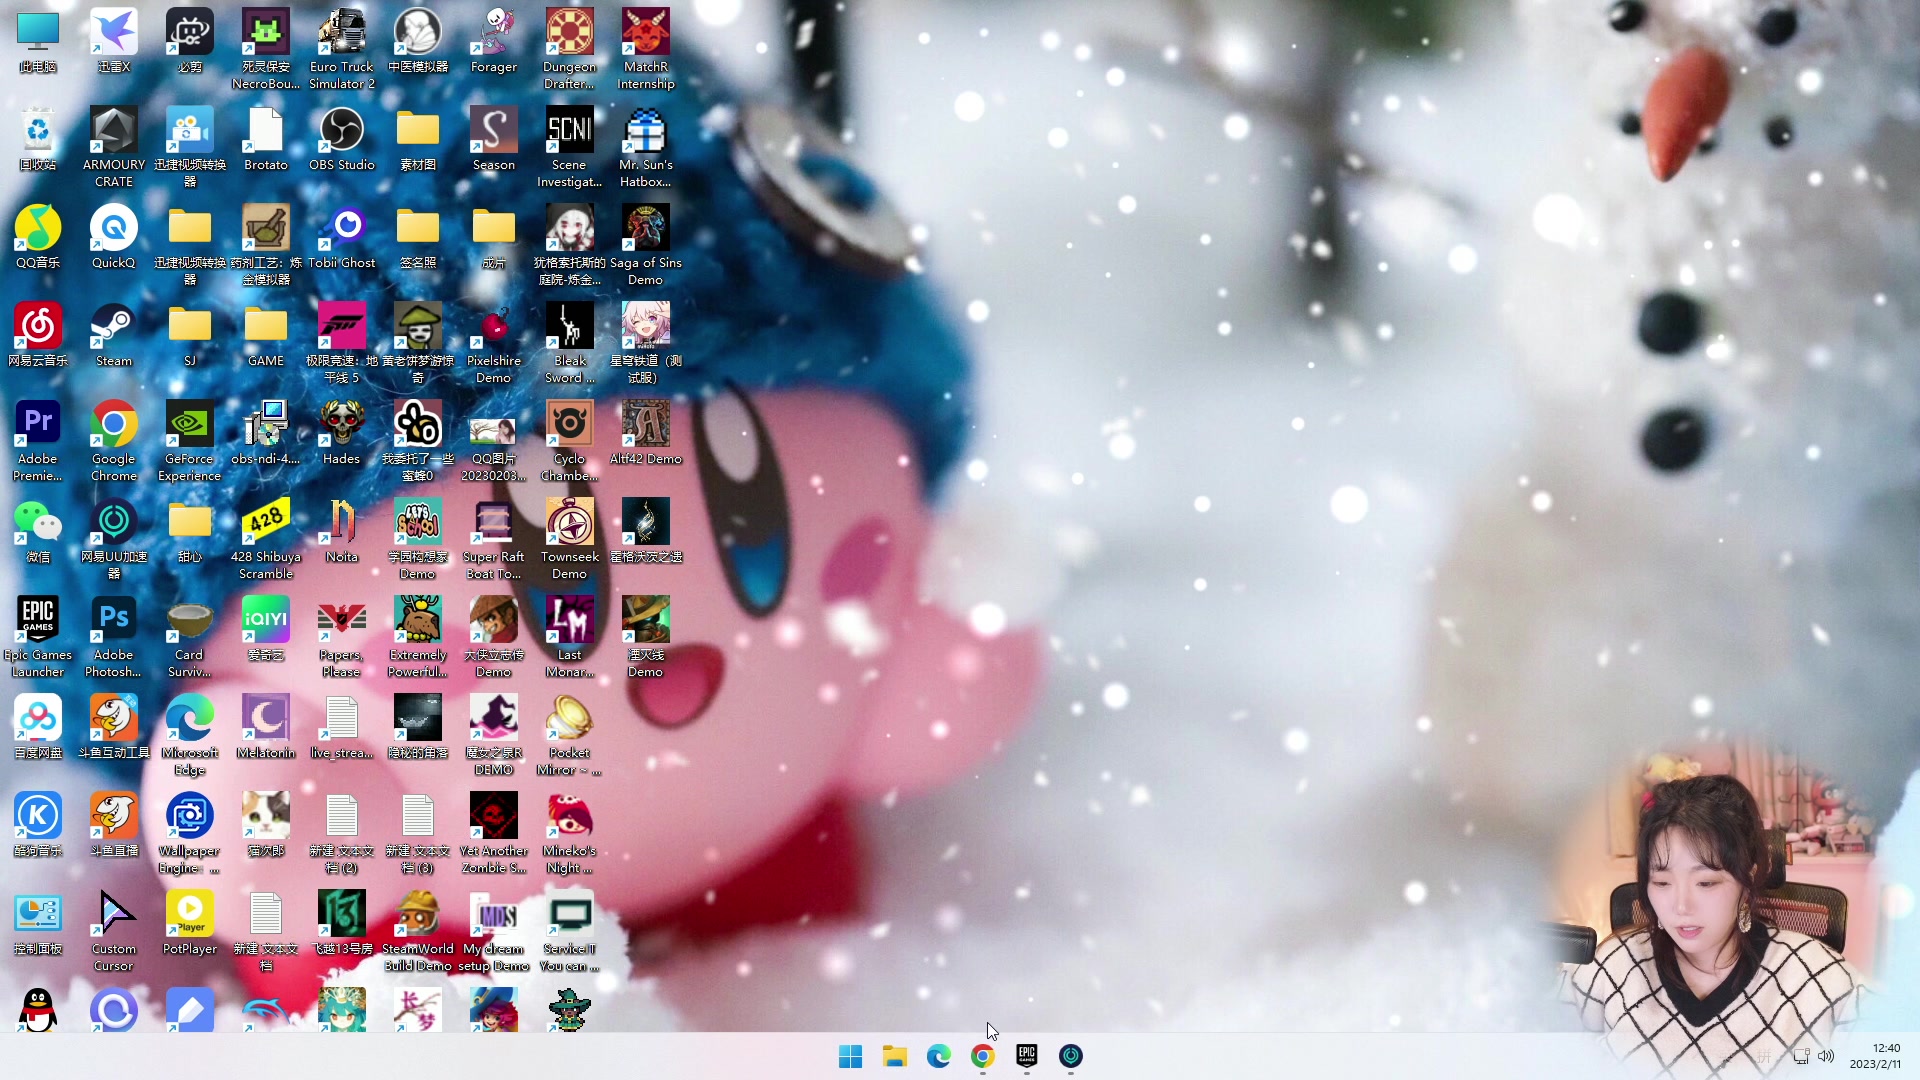The image size is (1920, 1080).
Task: Select the Last Monar... shortcut
Action: (x=570, y=638)
